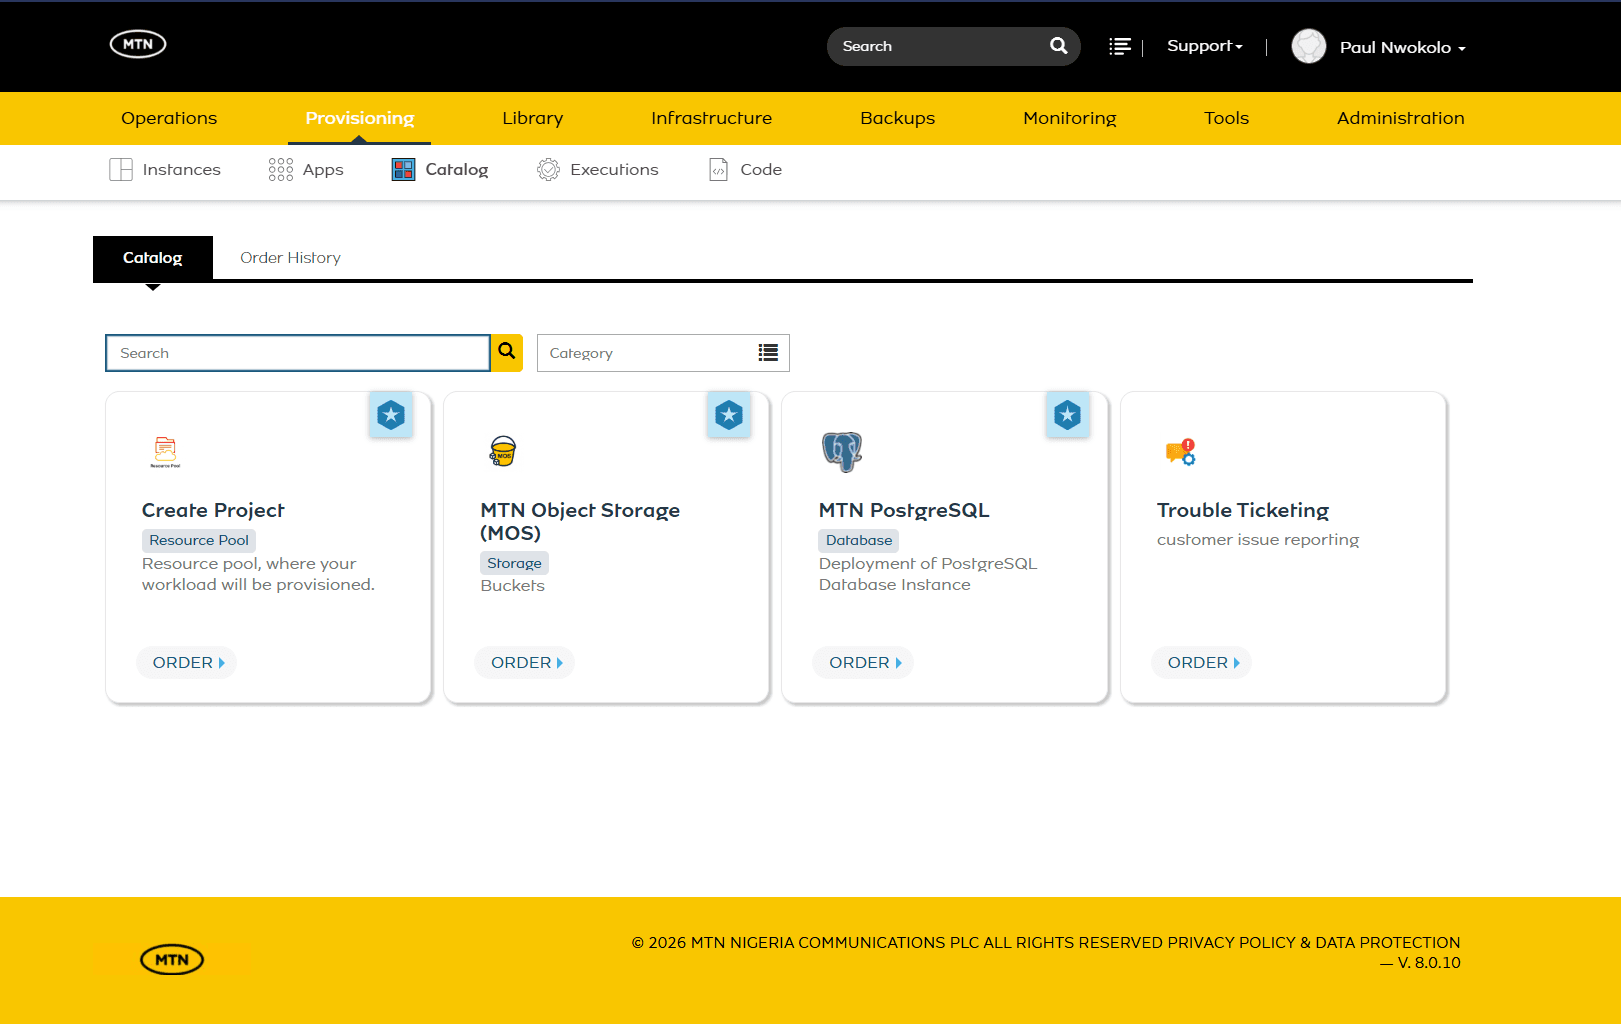Screen dimensions: 1621x1024
Task: Order the Create Project item
Action: [x=188, y=662]
